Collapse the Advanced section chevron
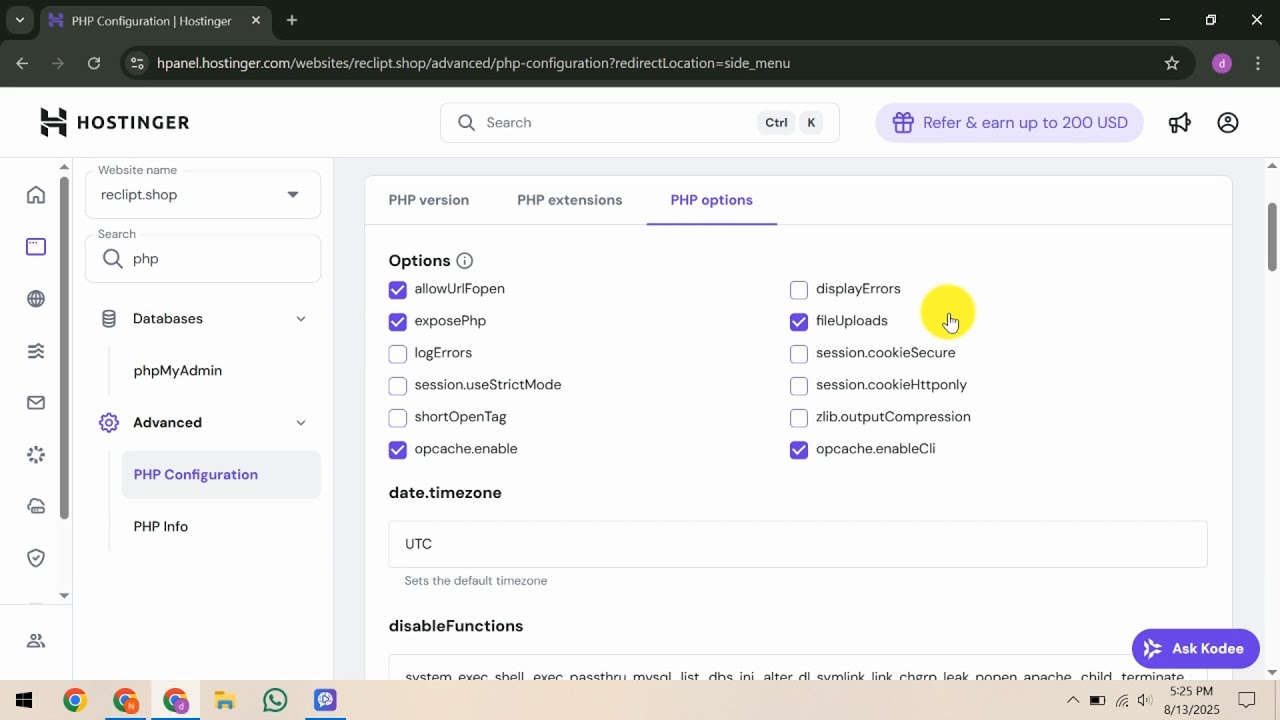This screenshot has width=1280, height=720. pyautogui.click(x=301, y=423)
